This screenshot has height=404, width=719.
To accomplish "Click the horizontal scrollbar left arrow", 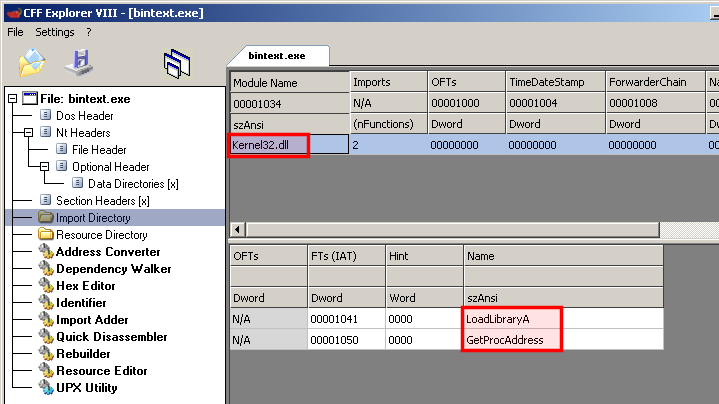I will tap(238, 230).
